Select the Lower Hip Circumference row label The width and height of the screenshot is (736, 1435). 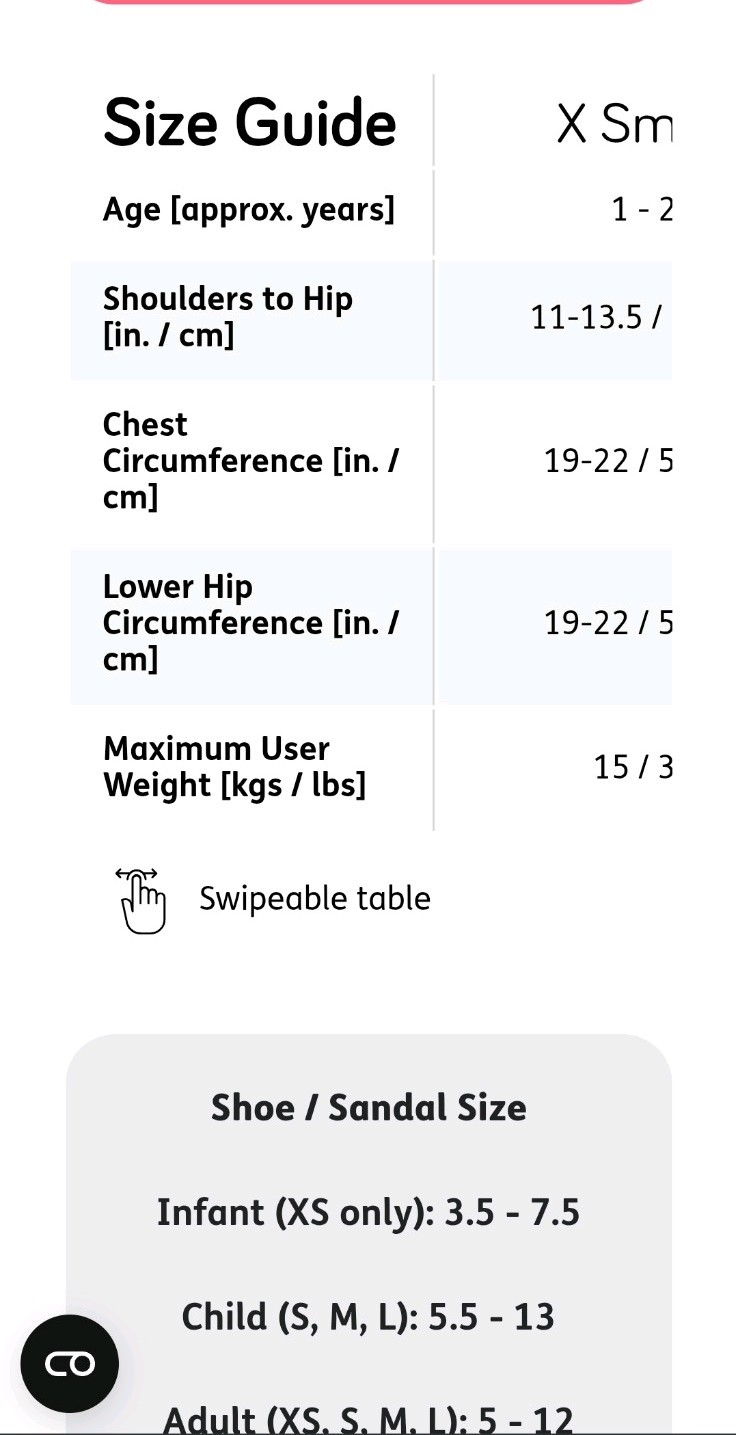click(251, 622)
